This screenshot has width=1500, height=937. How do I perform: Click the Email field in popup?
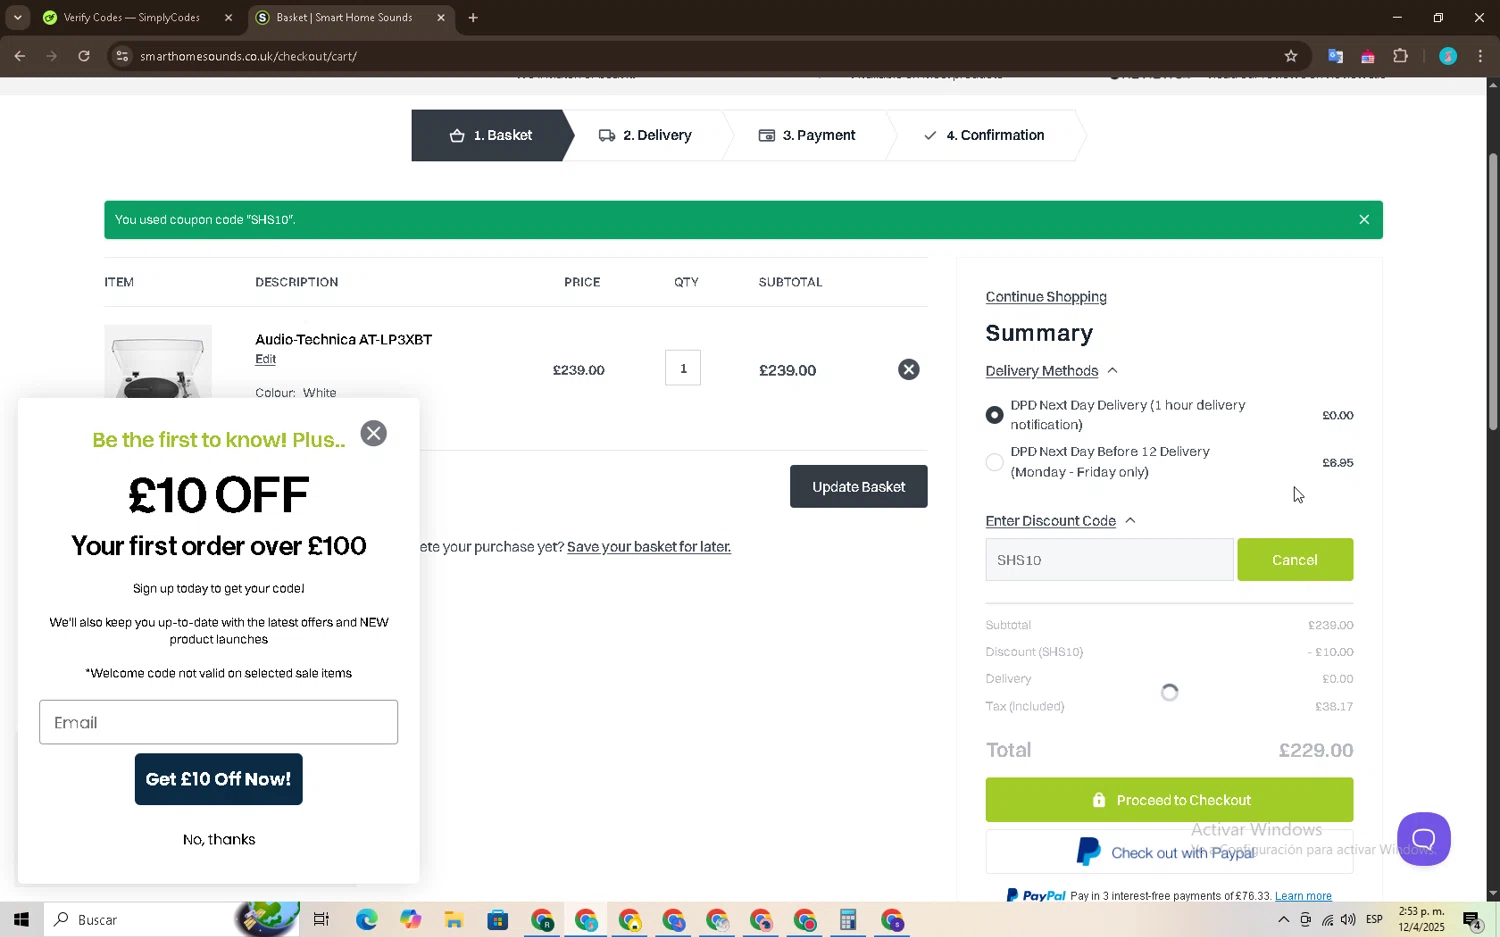tap(218, 722)
